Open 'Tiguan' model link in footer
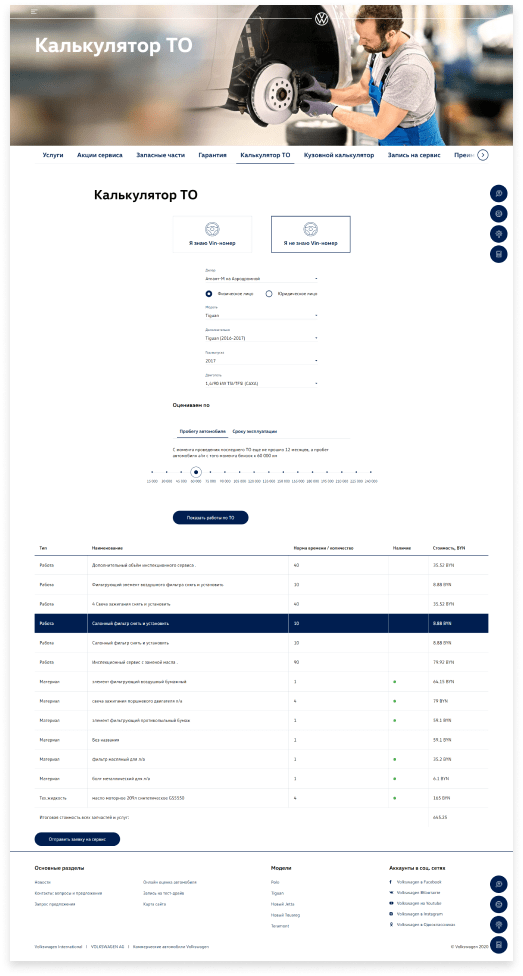 coord(277,893)
